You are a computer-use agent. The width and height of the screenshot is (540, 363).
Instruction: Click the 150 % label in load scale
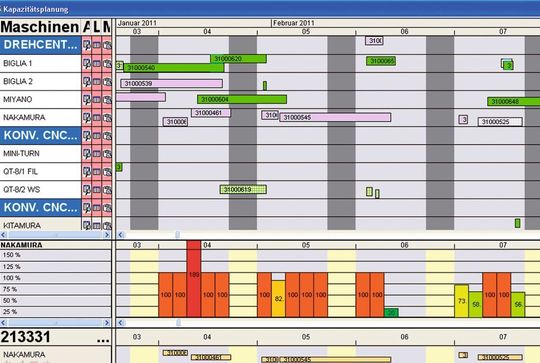tap(11, 255)
